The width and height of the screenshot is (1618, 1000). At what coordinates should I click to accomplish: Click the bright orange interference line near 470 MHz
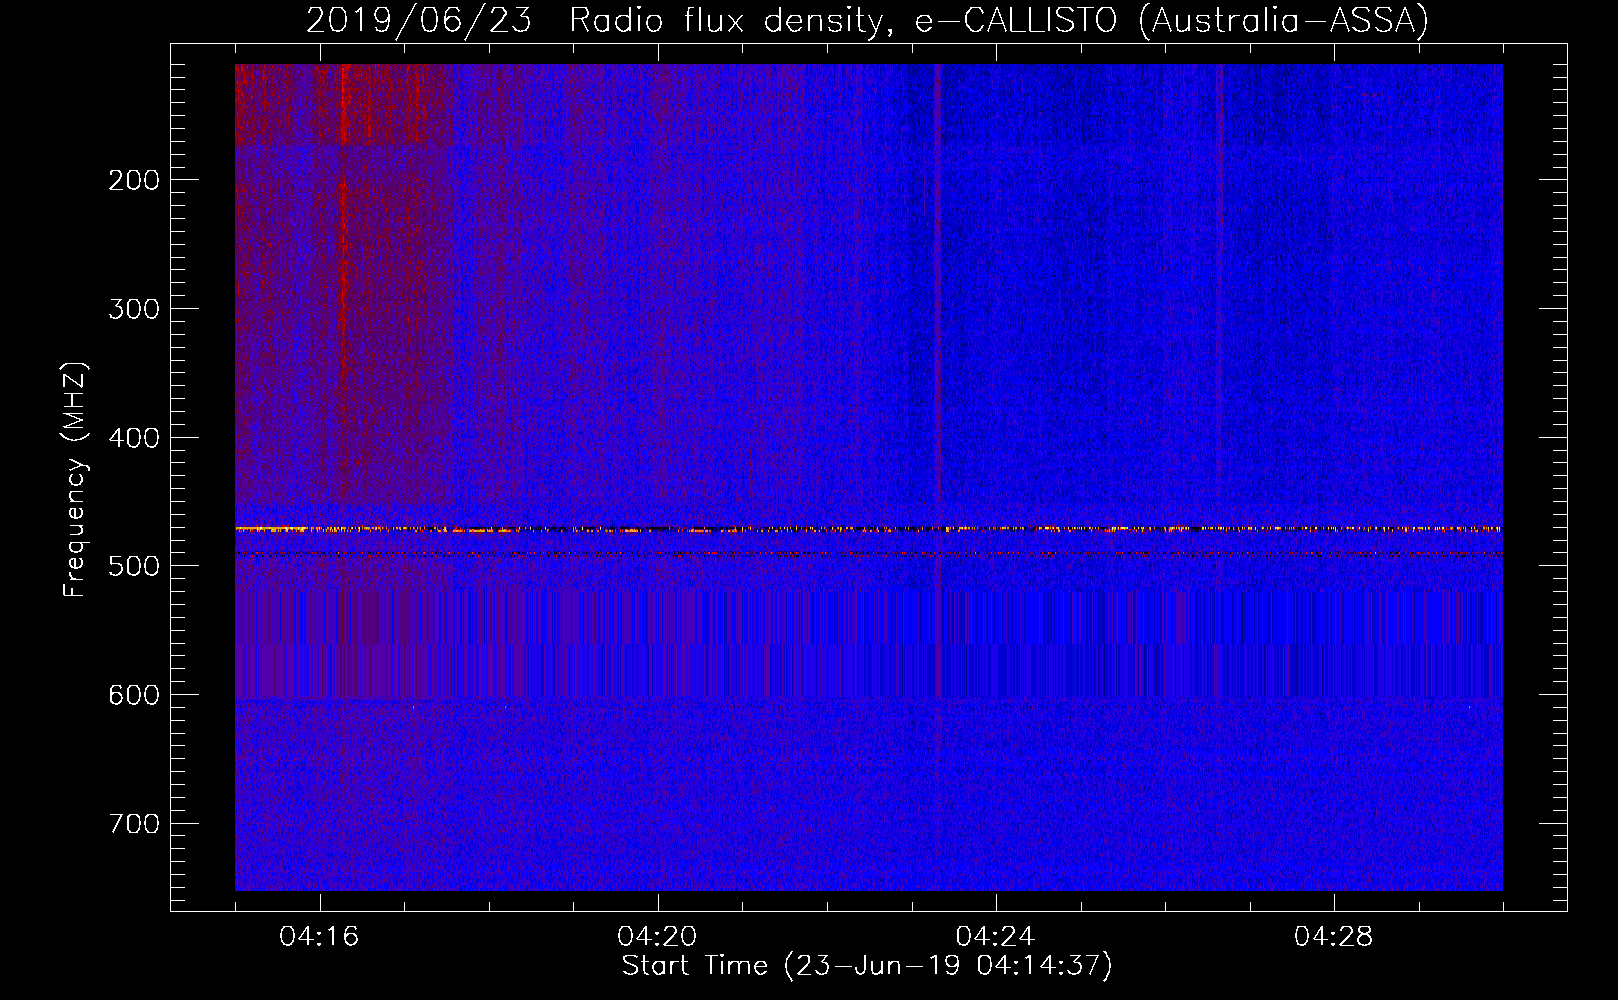click(x=869, y=529)
